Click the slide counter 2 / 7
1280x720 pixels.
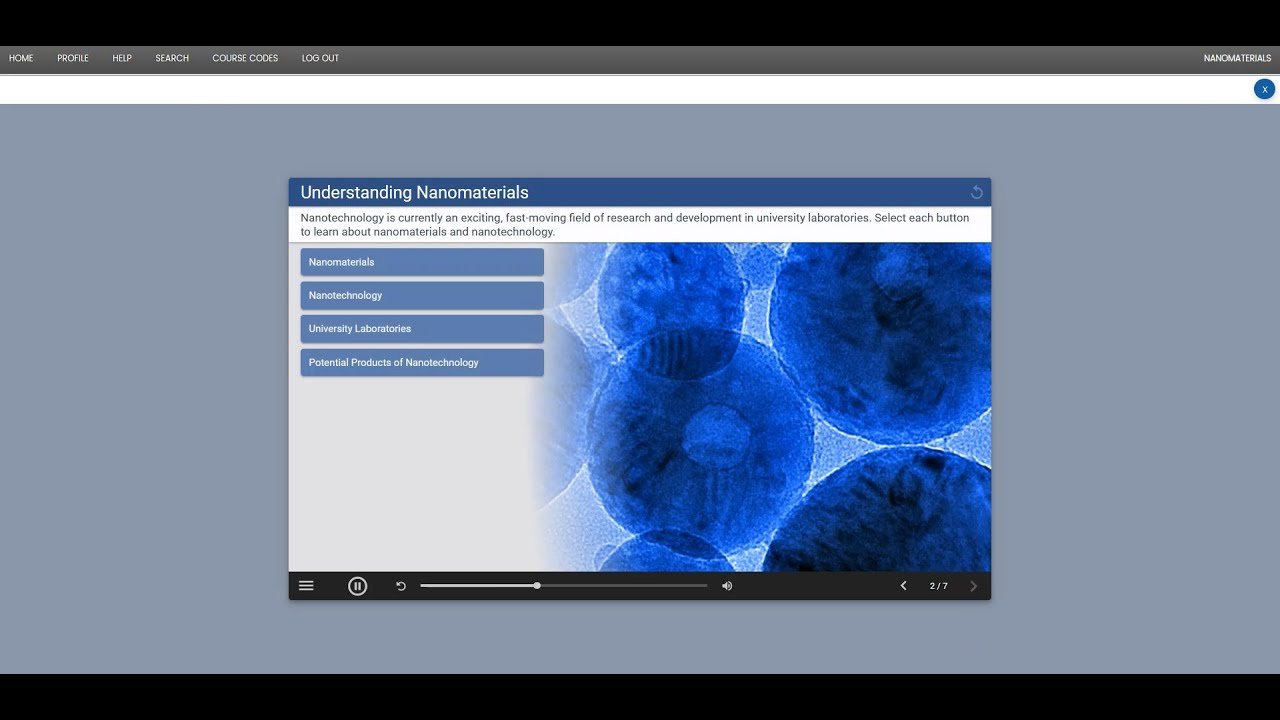pyautogui.click(x=938, y=586)
